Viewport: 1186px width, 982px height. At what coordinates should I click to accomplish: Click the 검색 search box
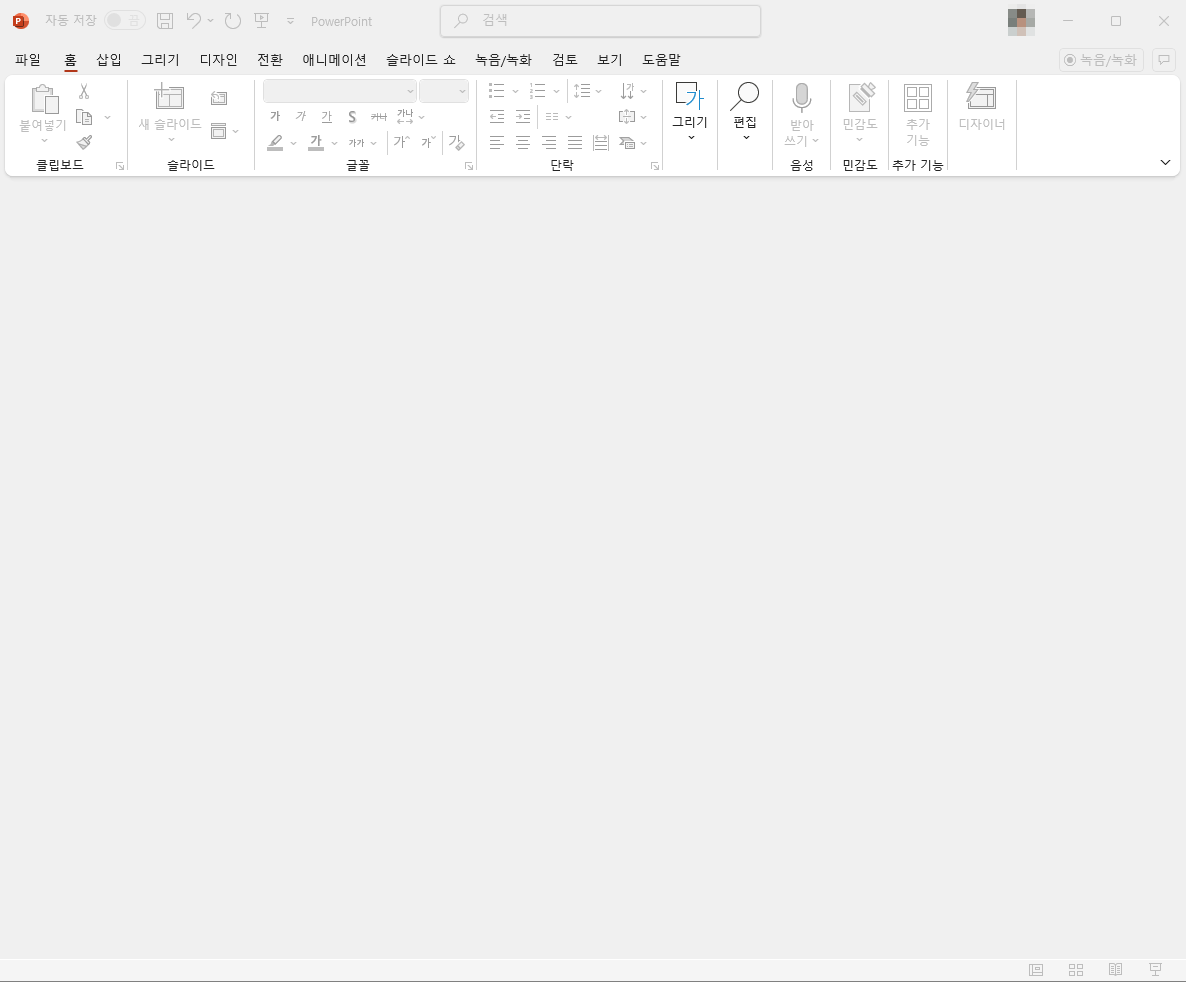(x=601, y=21)
